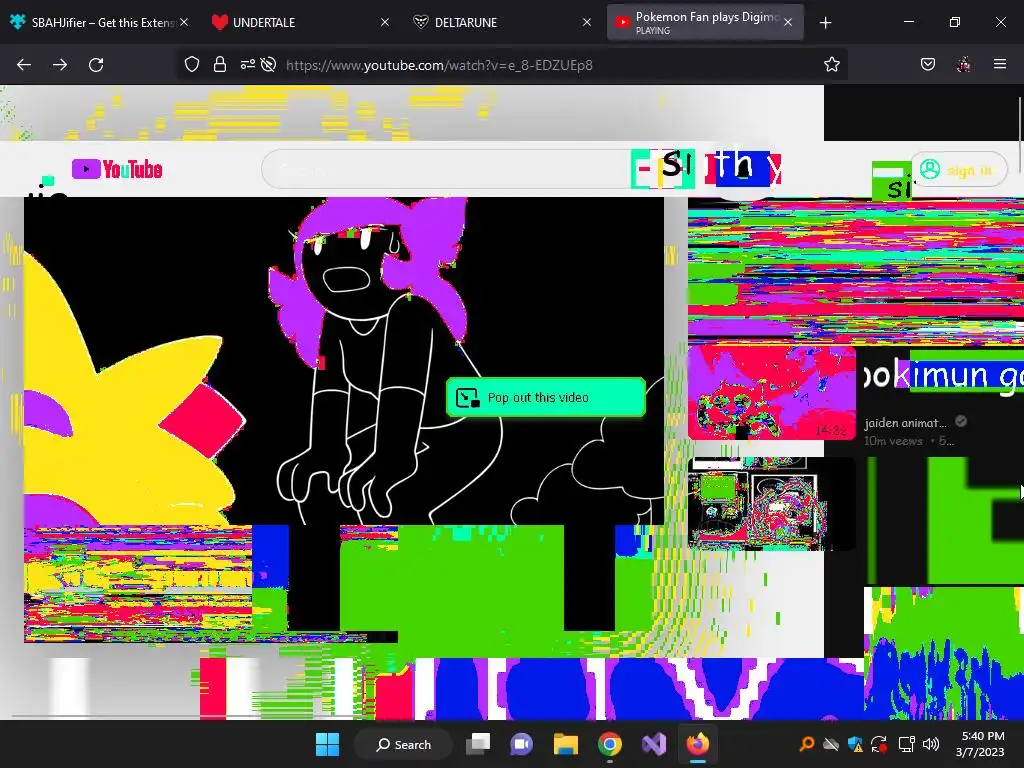Open Task View on the taskbar
Image resolution: width=1024 pixels, height=768 pixels.
point(478,744)
